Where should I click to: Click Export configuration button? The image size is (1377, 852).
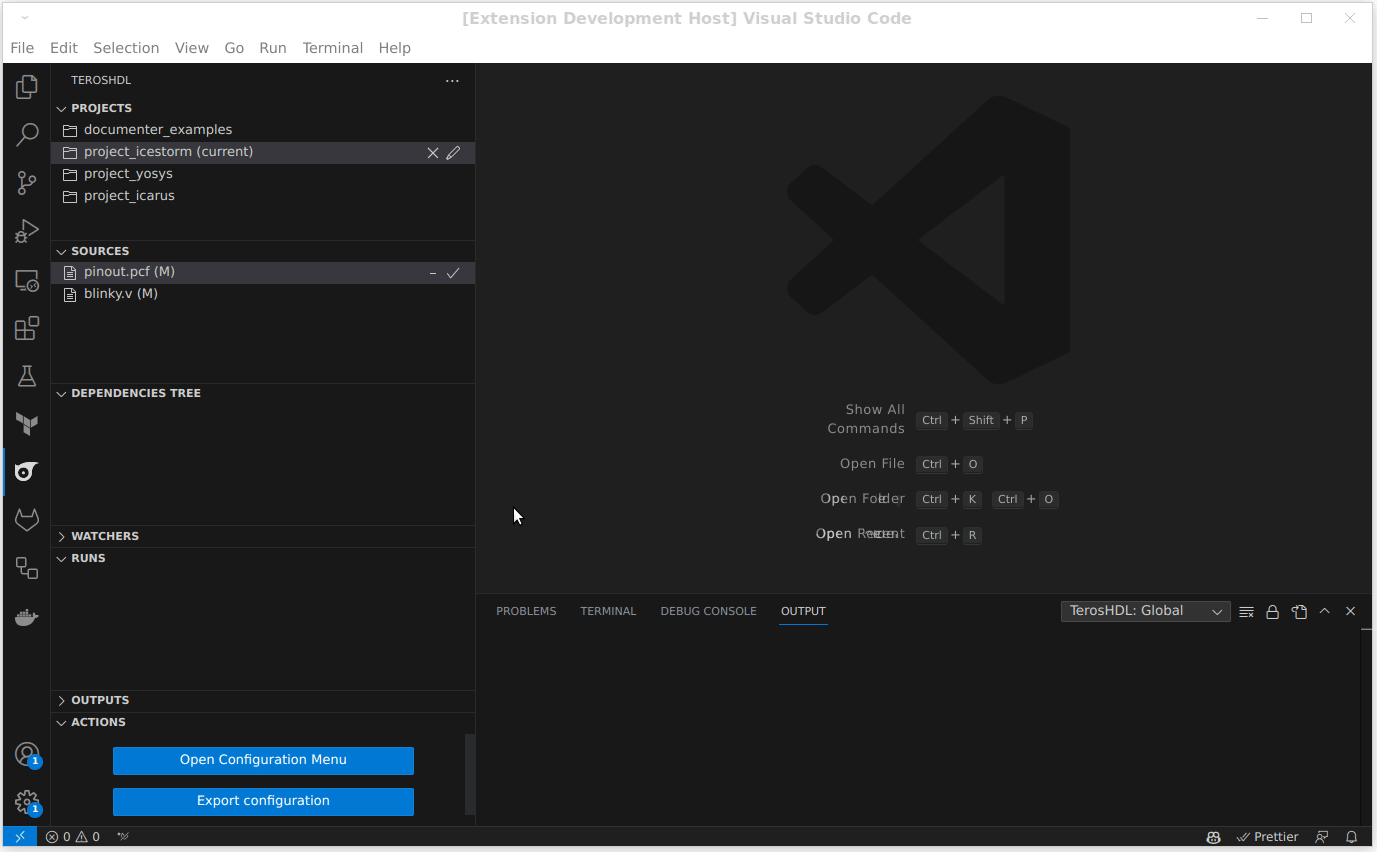263,801
